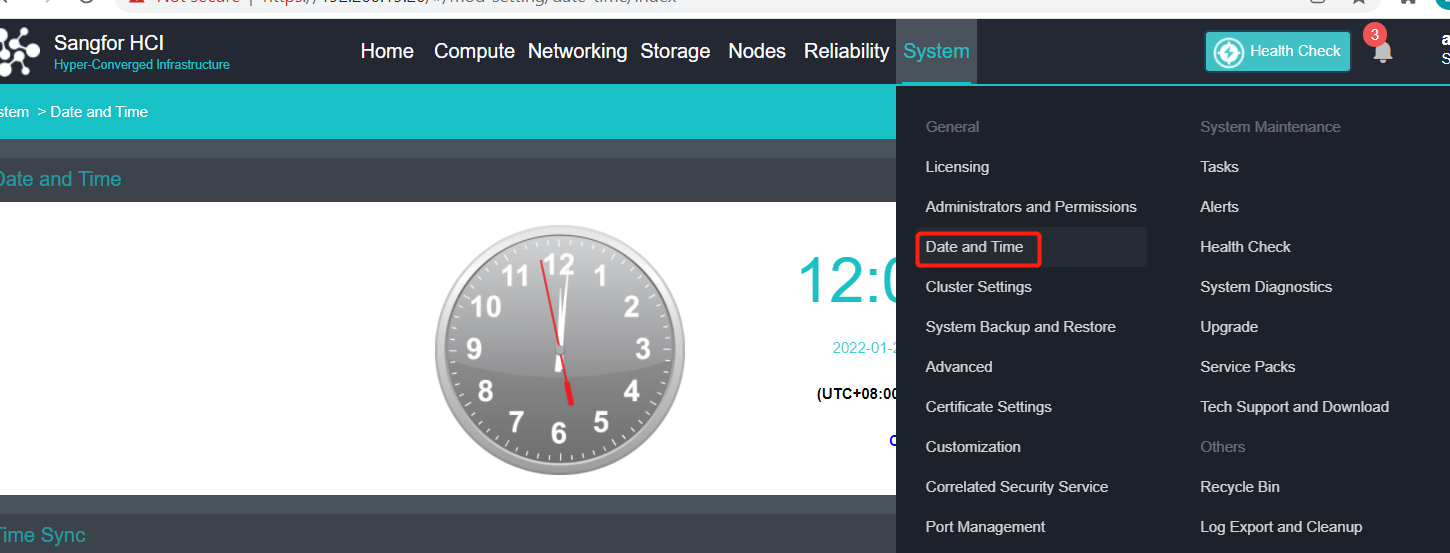This screenshot has width=1450, height=553.
Task: Open the notification bell with 3 alerts
Action: [1382, 52]
